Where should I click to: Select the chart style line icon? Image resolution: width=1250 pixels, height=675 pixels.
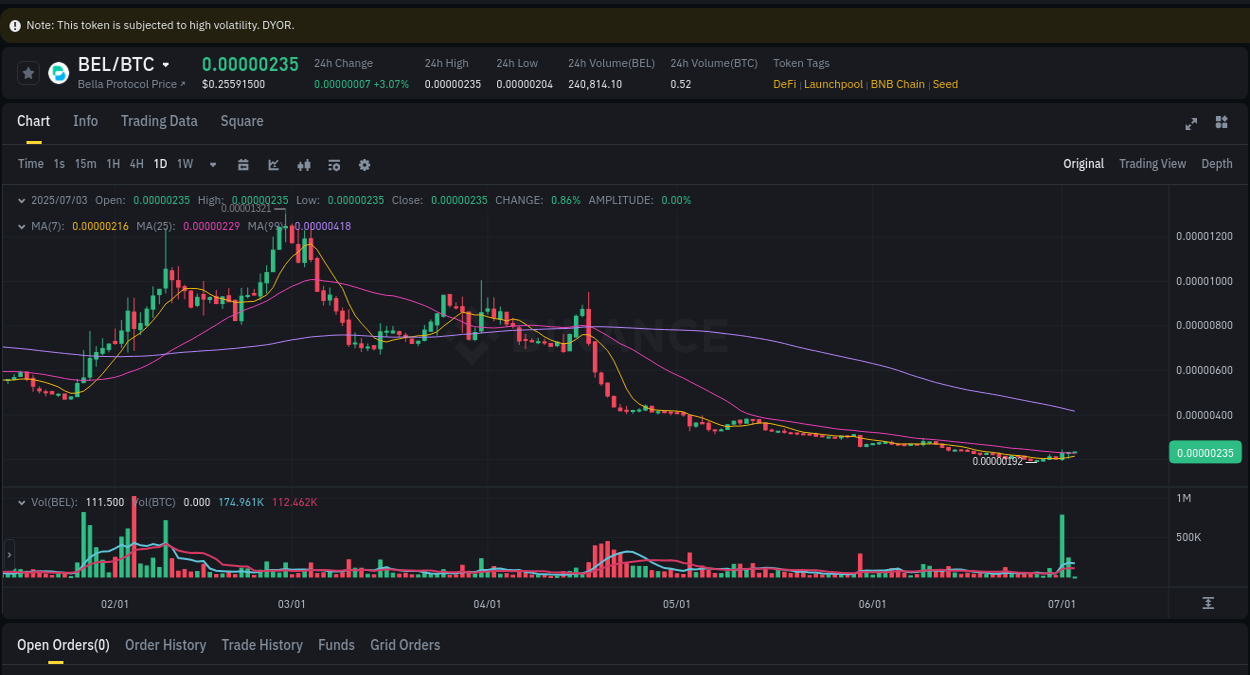(273, 164)
